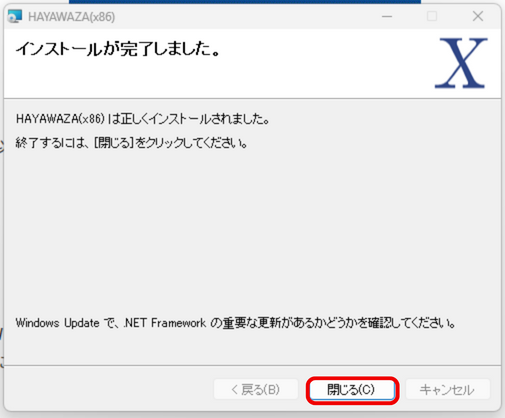Click the greyed-out maximize button
505x418 pixels.
coord(432,16)
